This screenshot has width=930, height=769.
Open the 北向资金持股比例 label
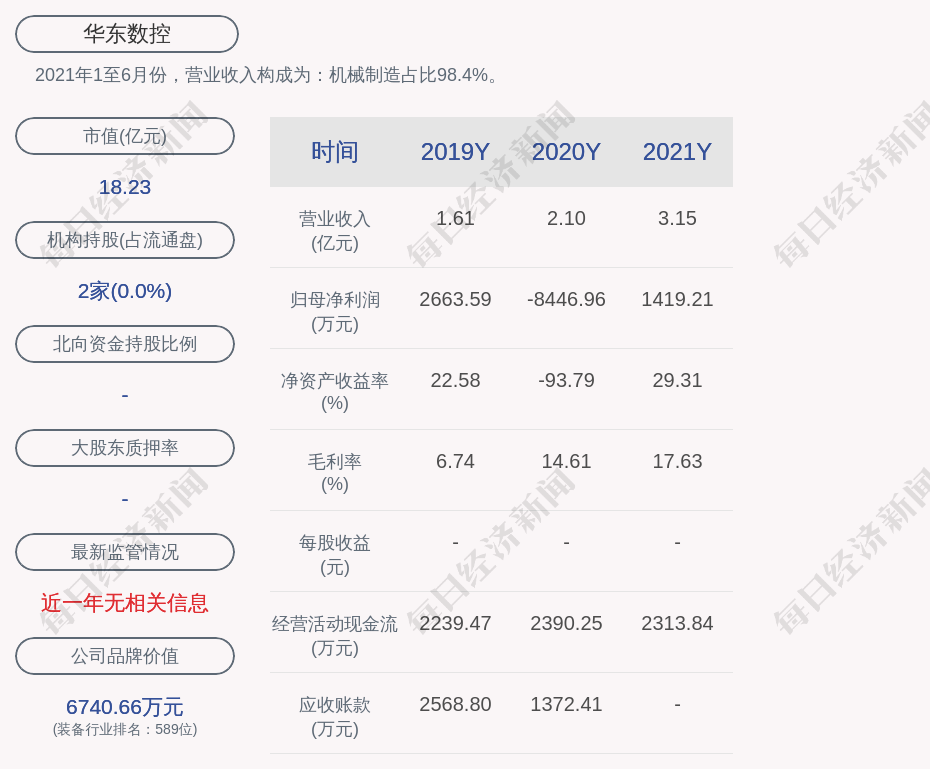pyautogui.click(x=125, y=344)
